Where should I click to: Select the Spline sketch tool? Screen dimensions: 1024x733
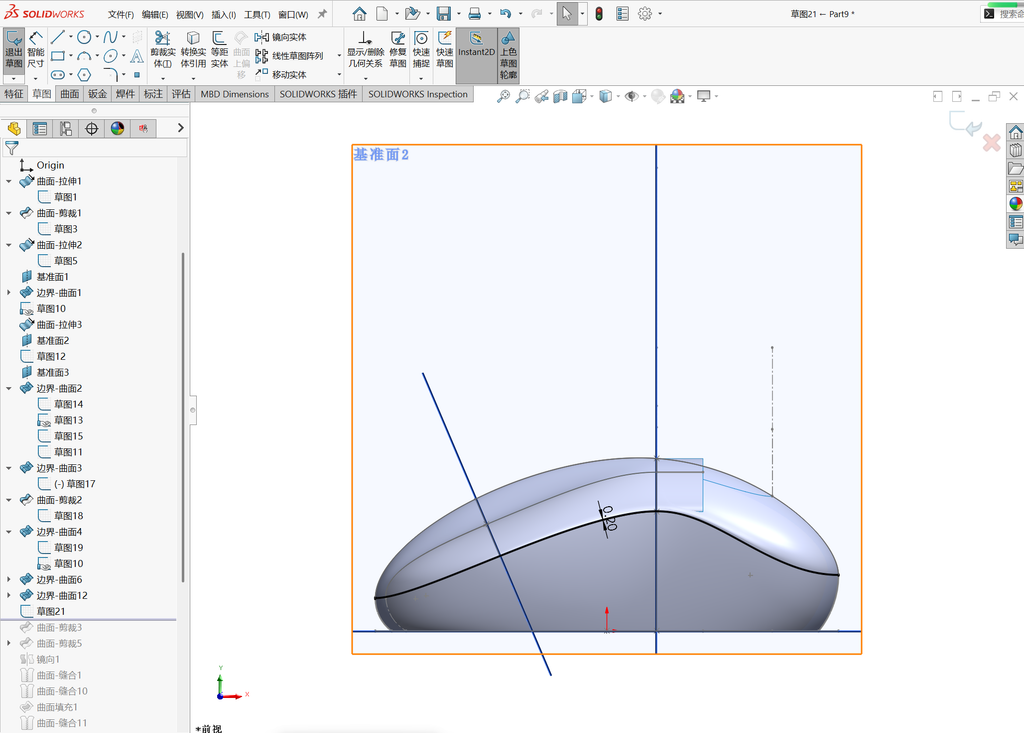click(x=110, y=37)
